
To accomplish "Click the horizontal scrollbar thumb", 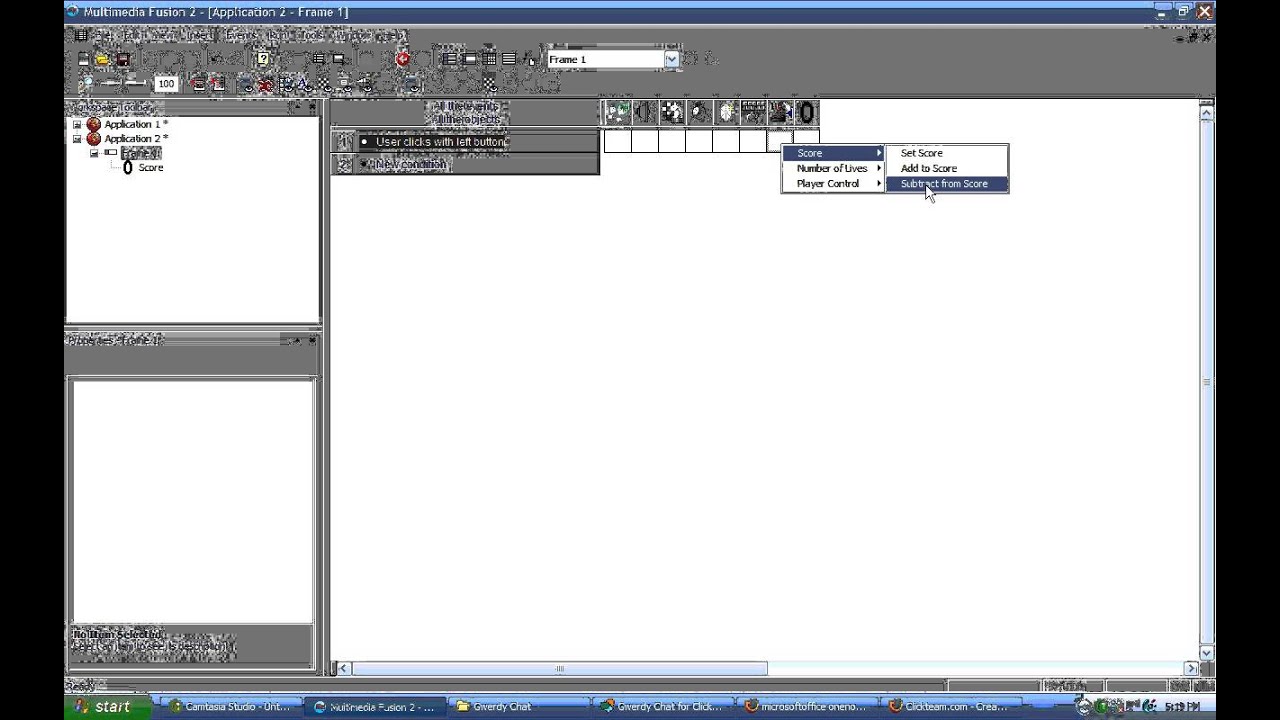I will pyautogui.click(x=559, y=668).
